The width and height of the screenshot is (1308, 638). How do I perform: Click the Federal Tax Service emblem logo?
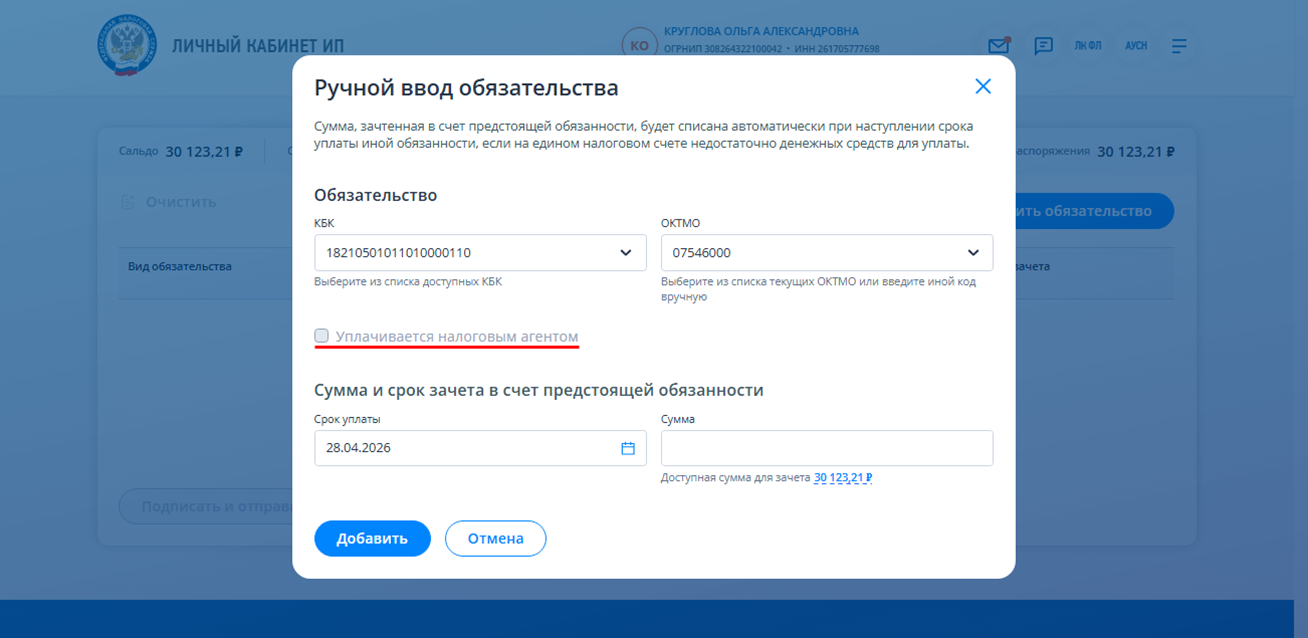point(127,45)
